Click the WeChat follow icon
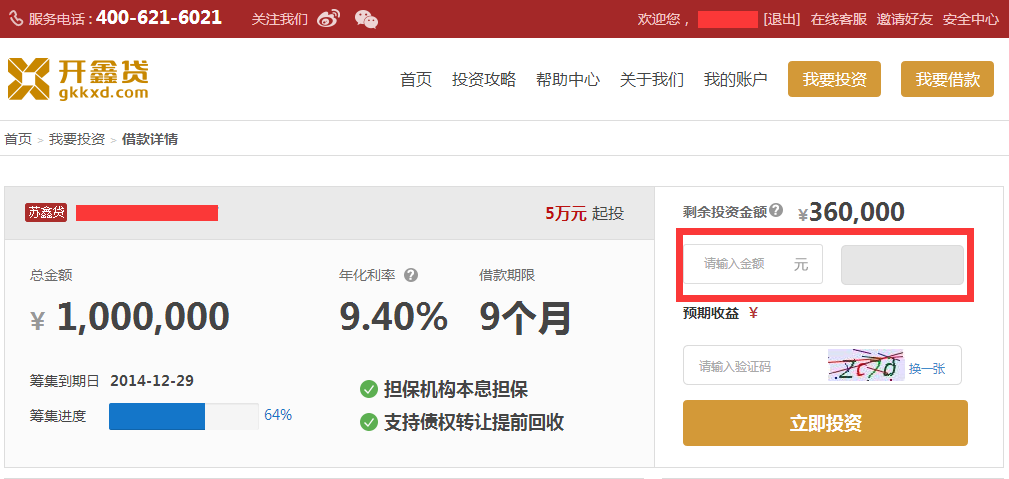The width and height of the screenshot is (1009, 479). (x=366, y=19)
